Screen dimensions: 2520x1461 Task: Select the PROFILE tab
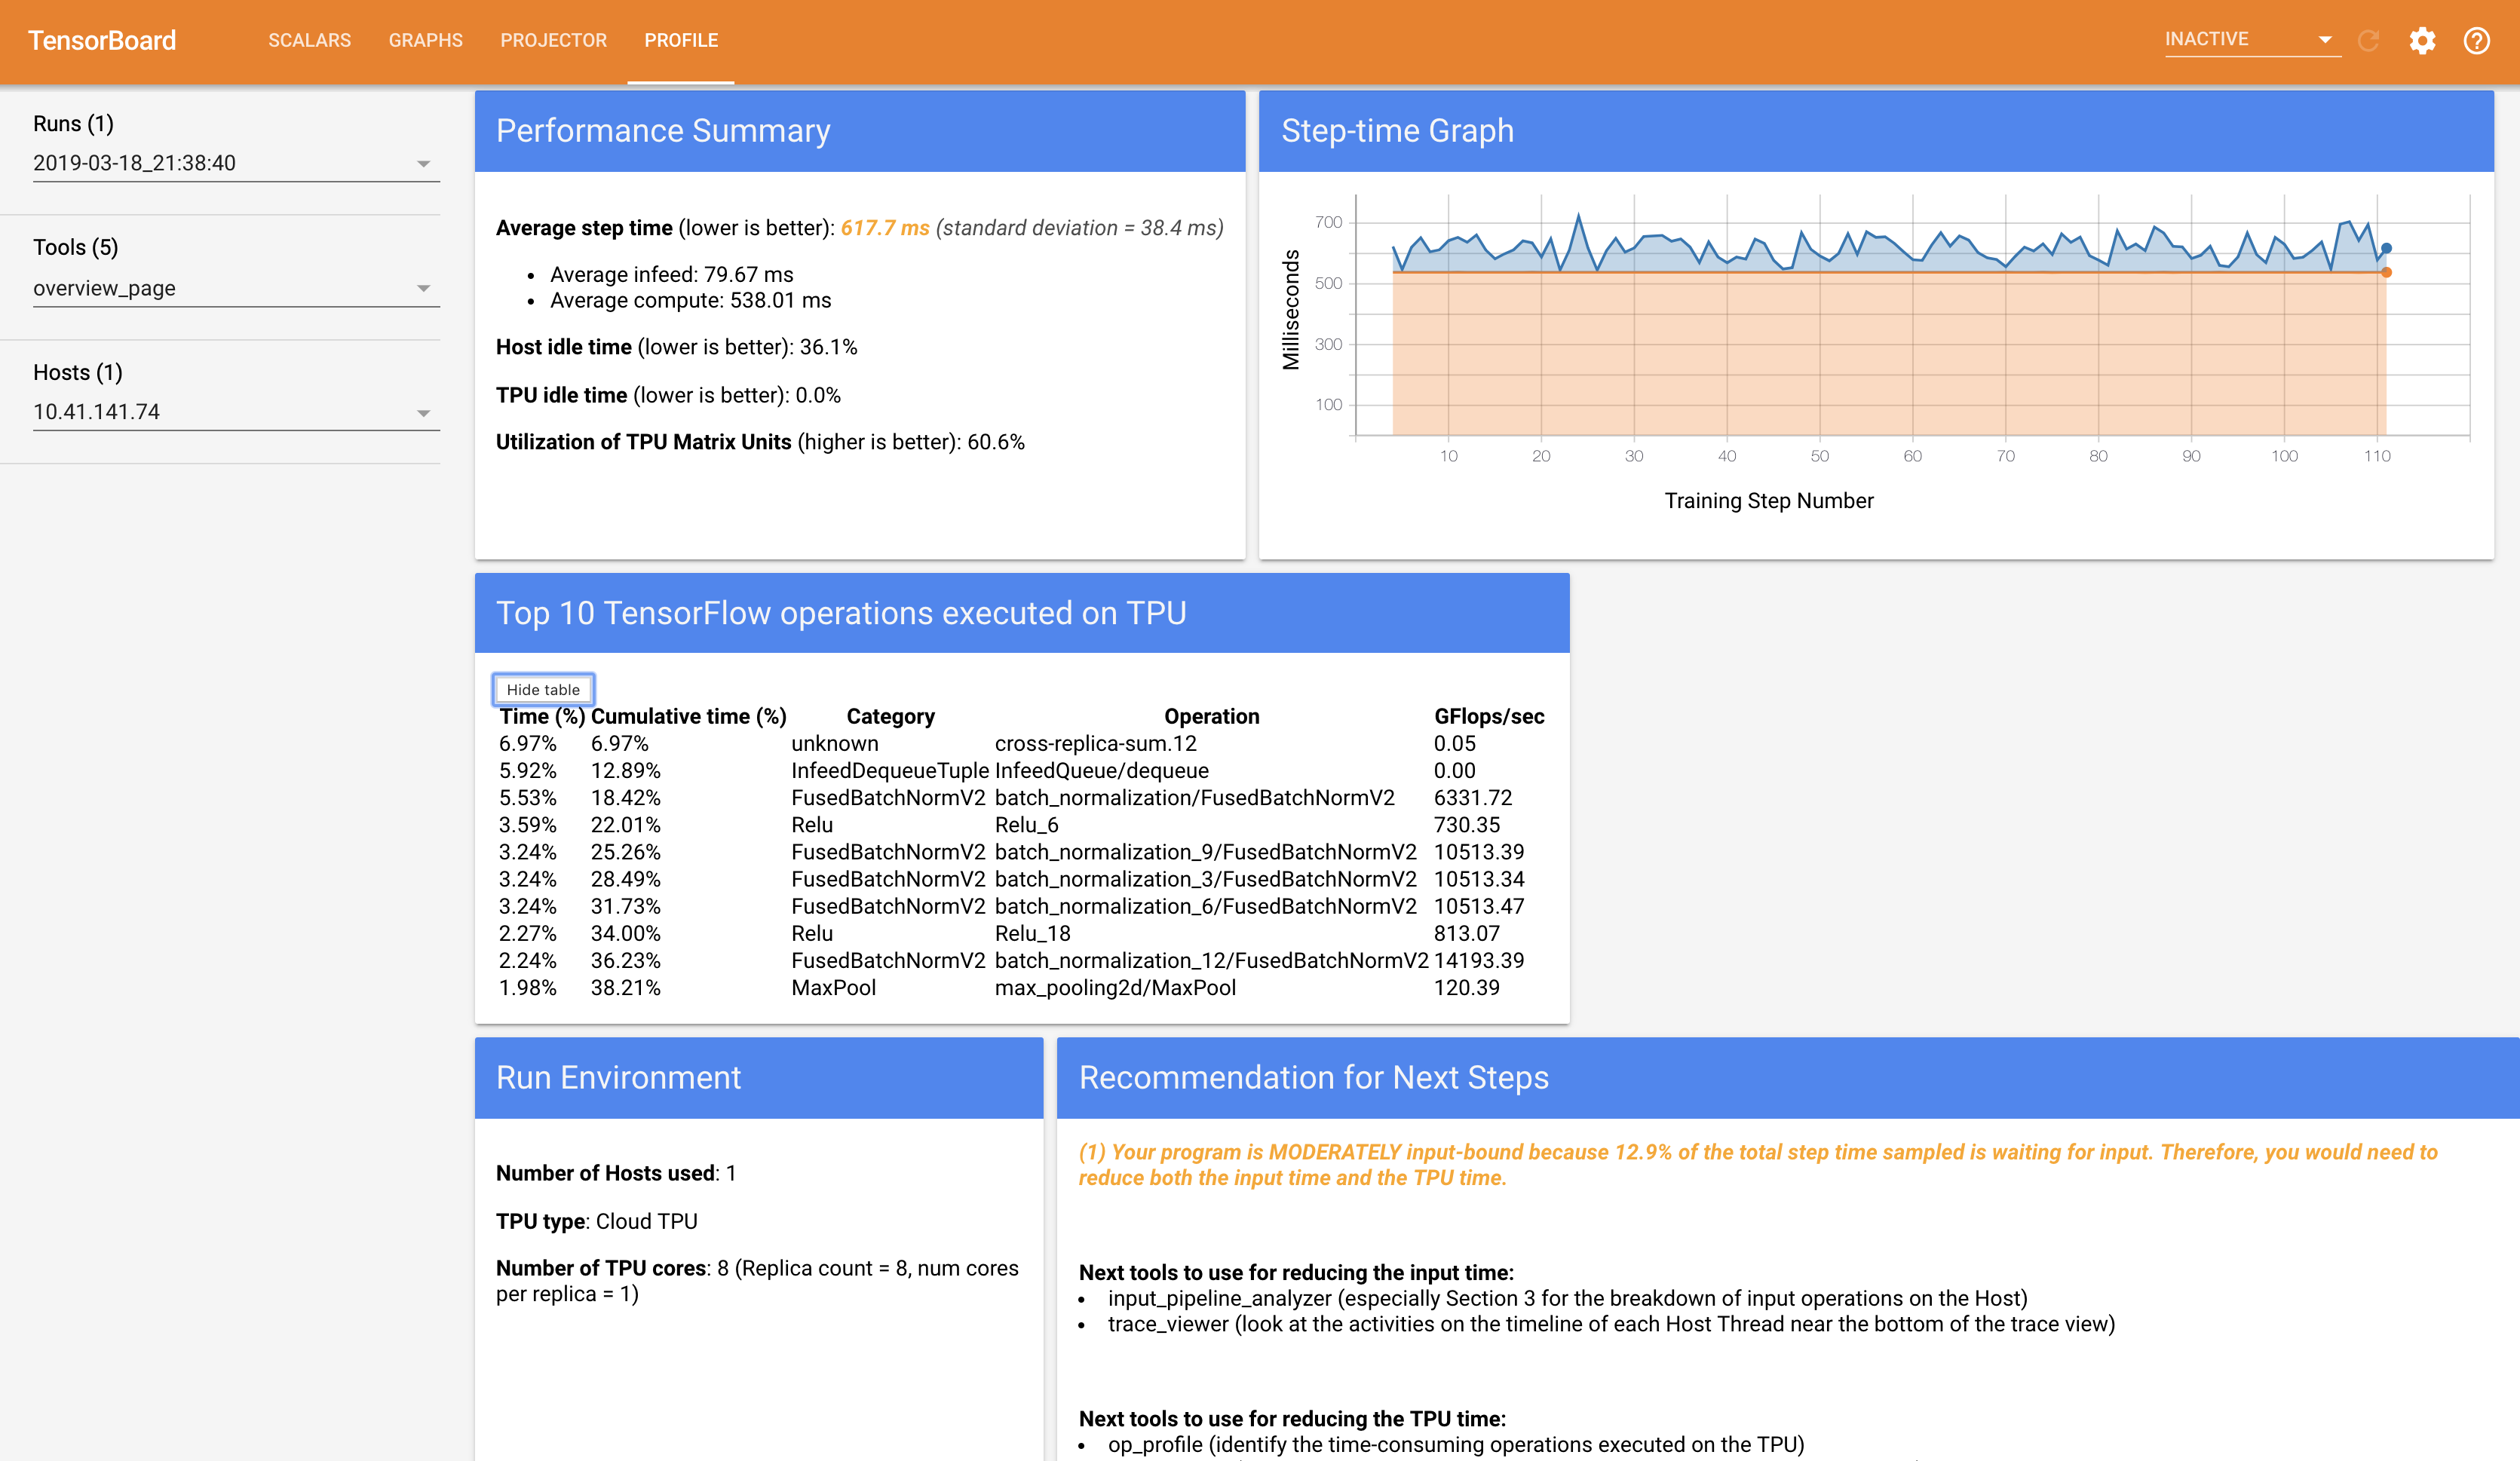click(681, 40)
